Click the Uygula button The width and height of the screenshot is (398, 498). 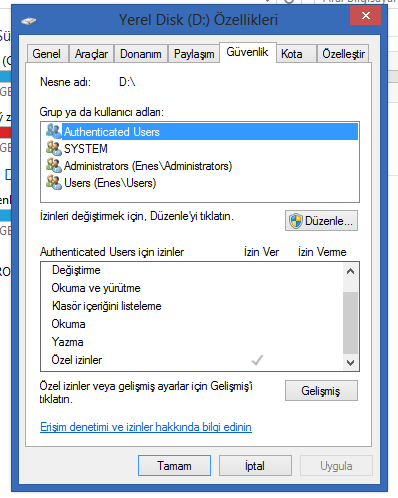pos(336,465)
